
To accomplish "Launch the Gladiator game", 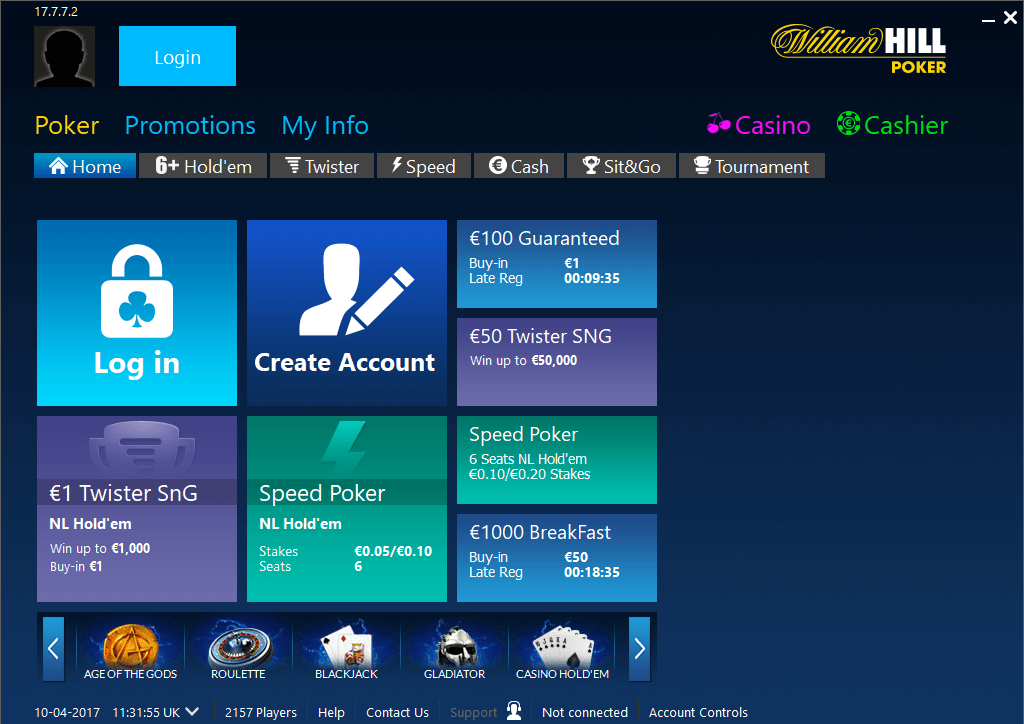I will [x=455, y=650].
